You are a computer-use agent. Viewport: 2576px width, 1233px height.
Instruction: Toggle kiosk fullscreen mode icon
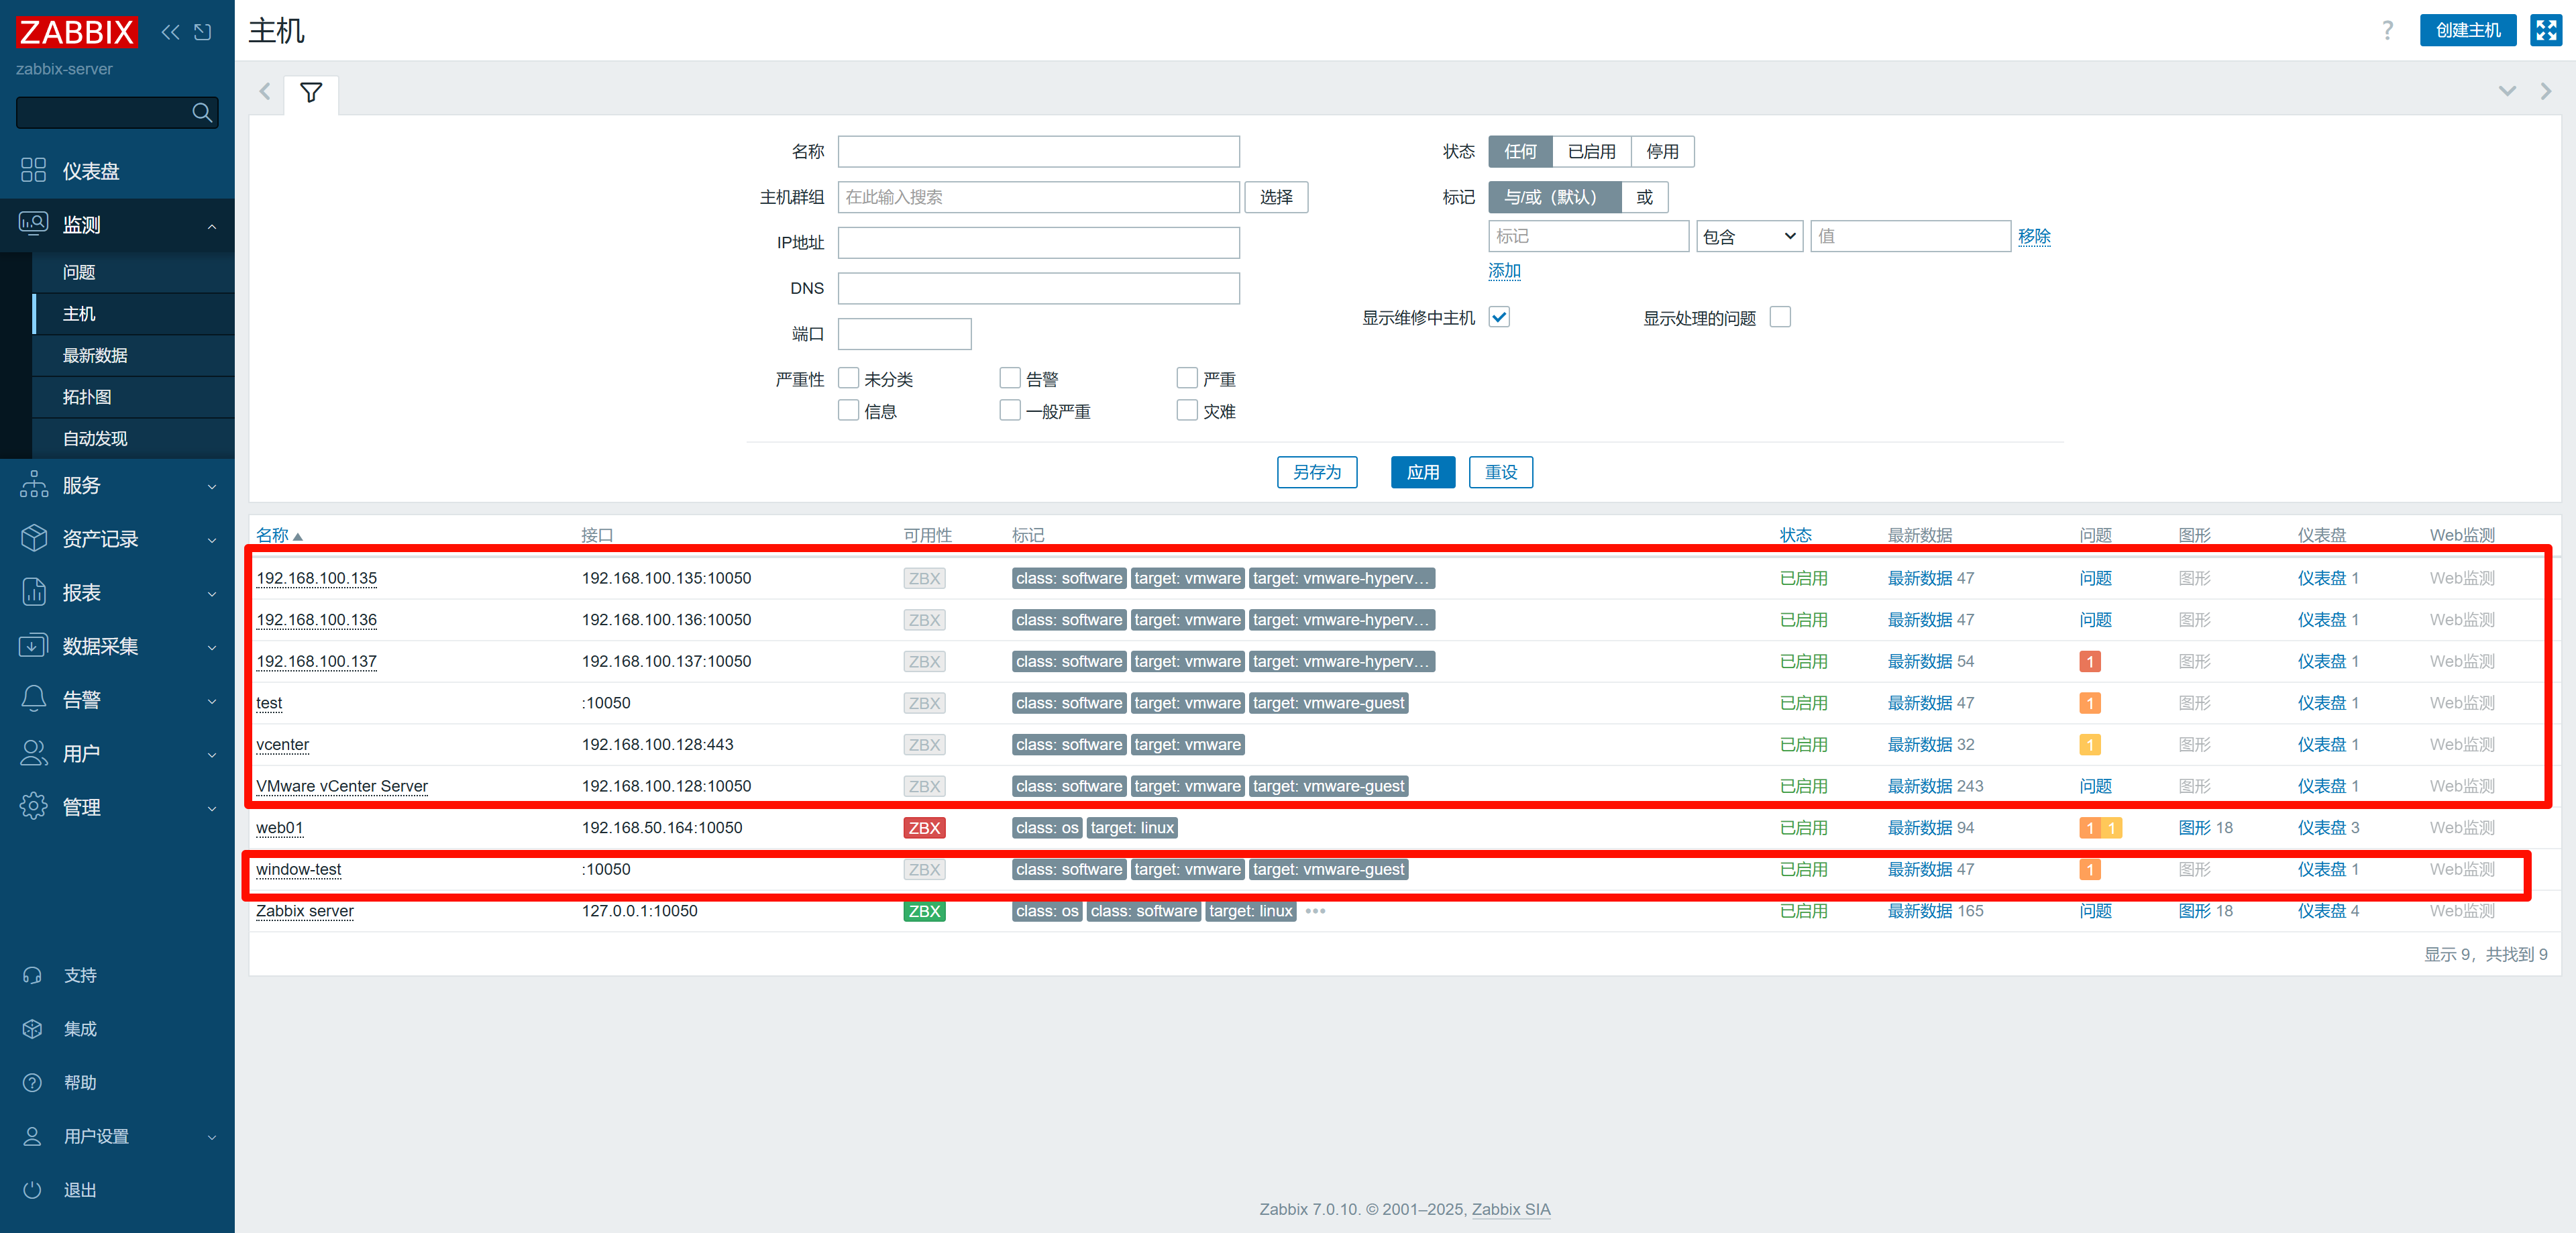point(2546,30)
